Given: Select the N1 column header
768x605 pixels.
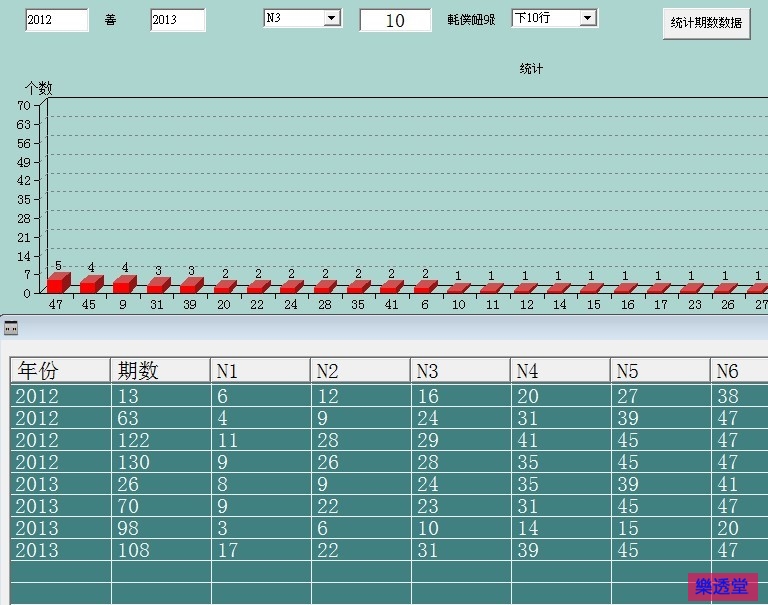Looking at the screenshot, I should [260, 371].
